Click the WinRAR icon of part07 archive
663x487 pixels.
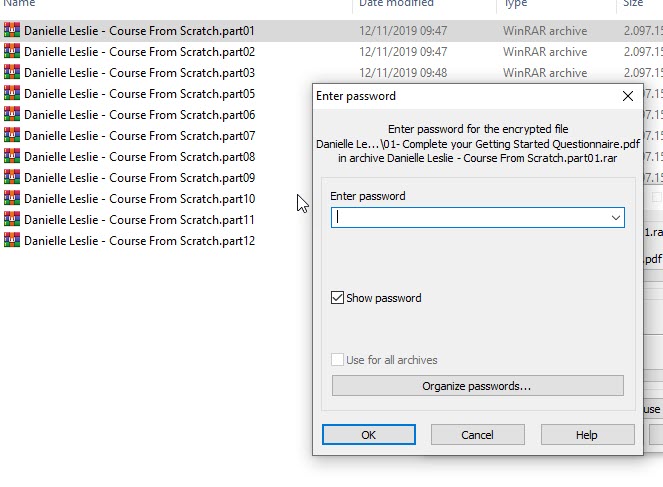click(x=12, y=135)
